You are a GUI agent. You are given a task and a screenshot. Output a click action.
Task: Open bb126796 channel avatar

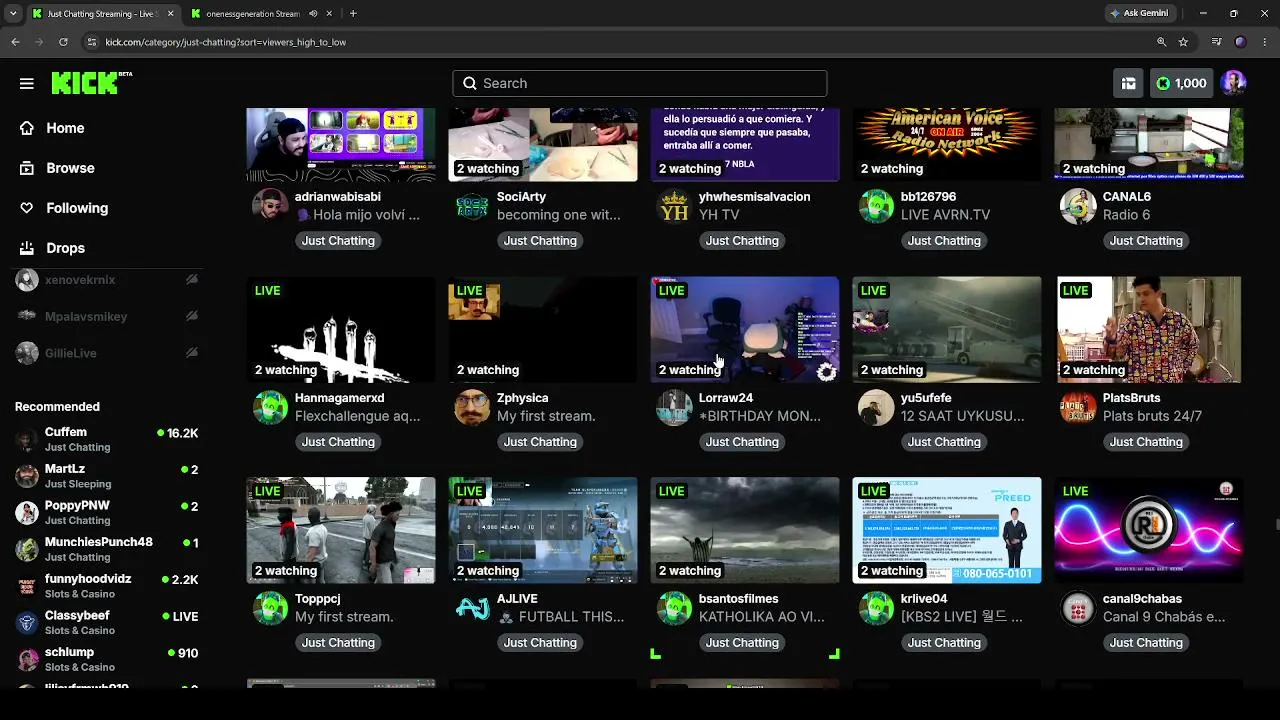pyautogui.click(x=876, y=206)
